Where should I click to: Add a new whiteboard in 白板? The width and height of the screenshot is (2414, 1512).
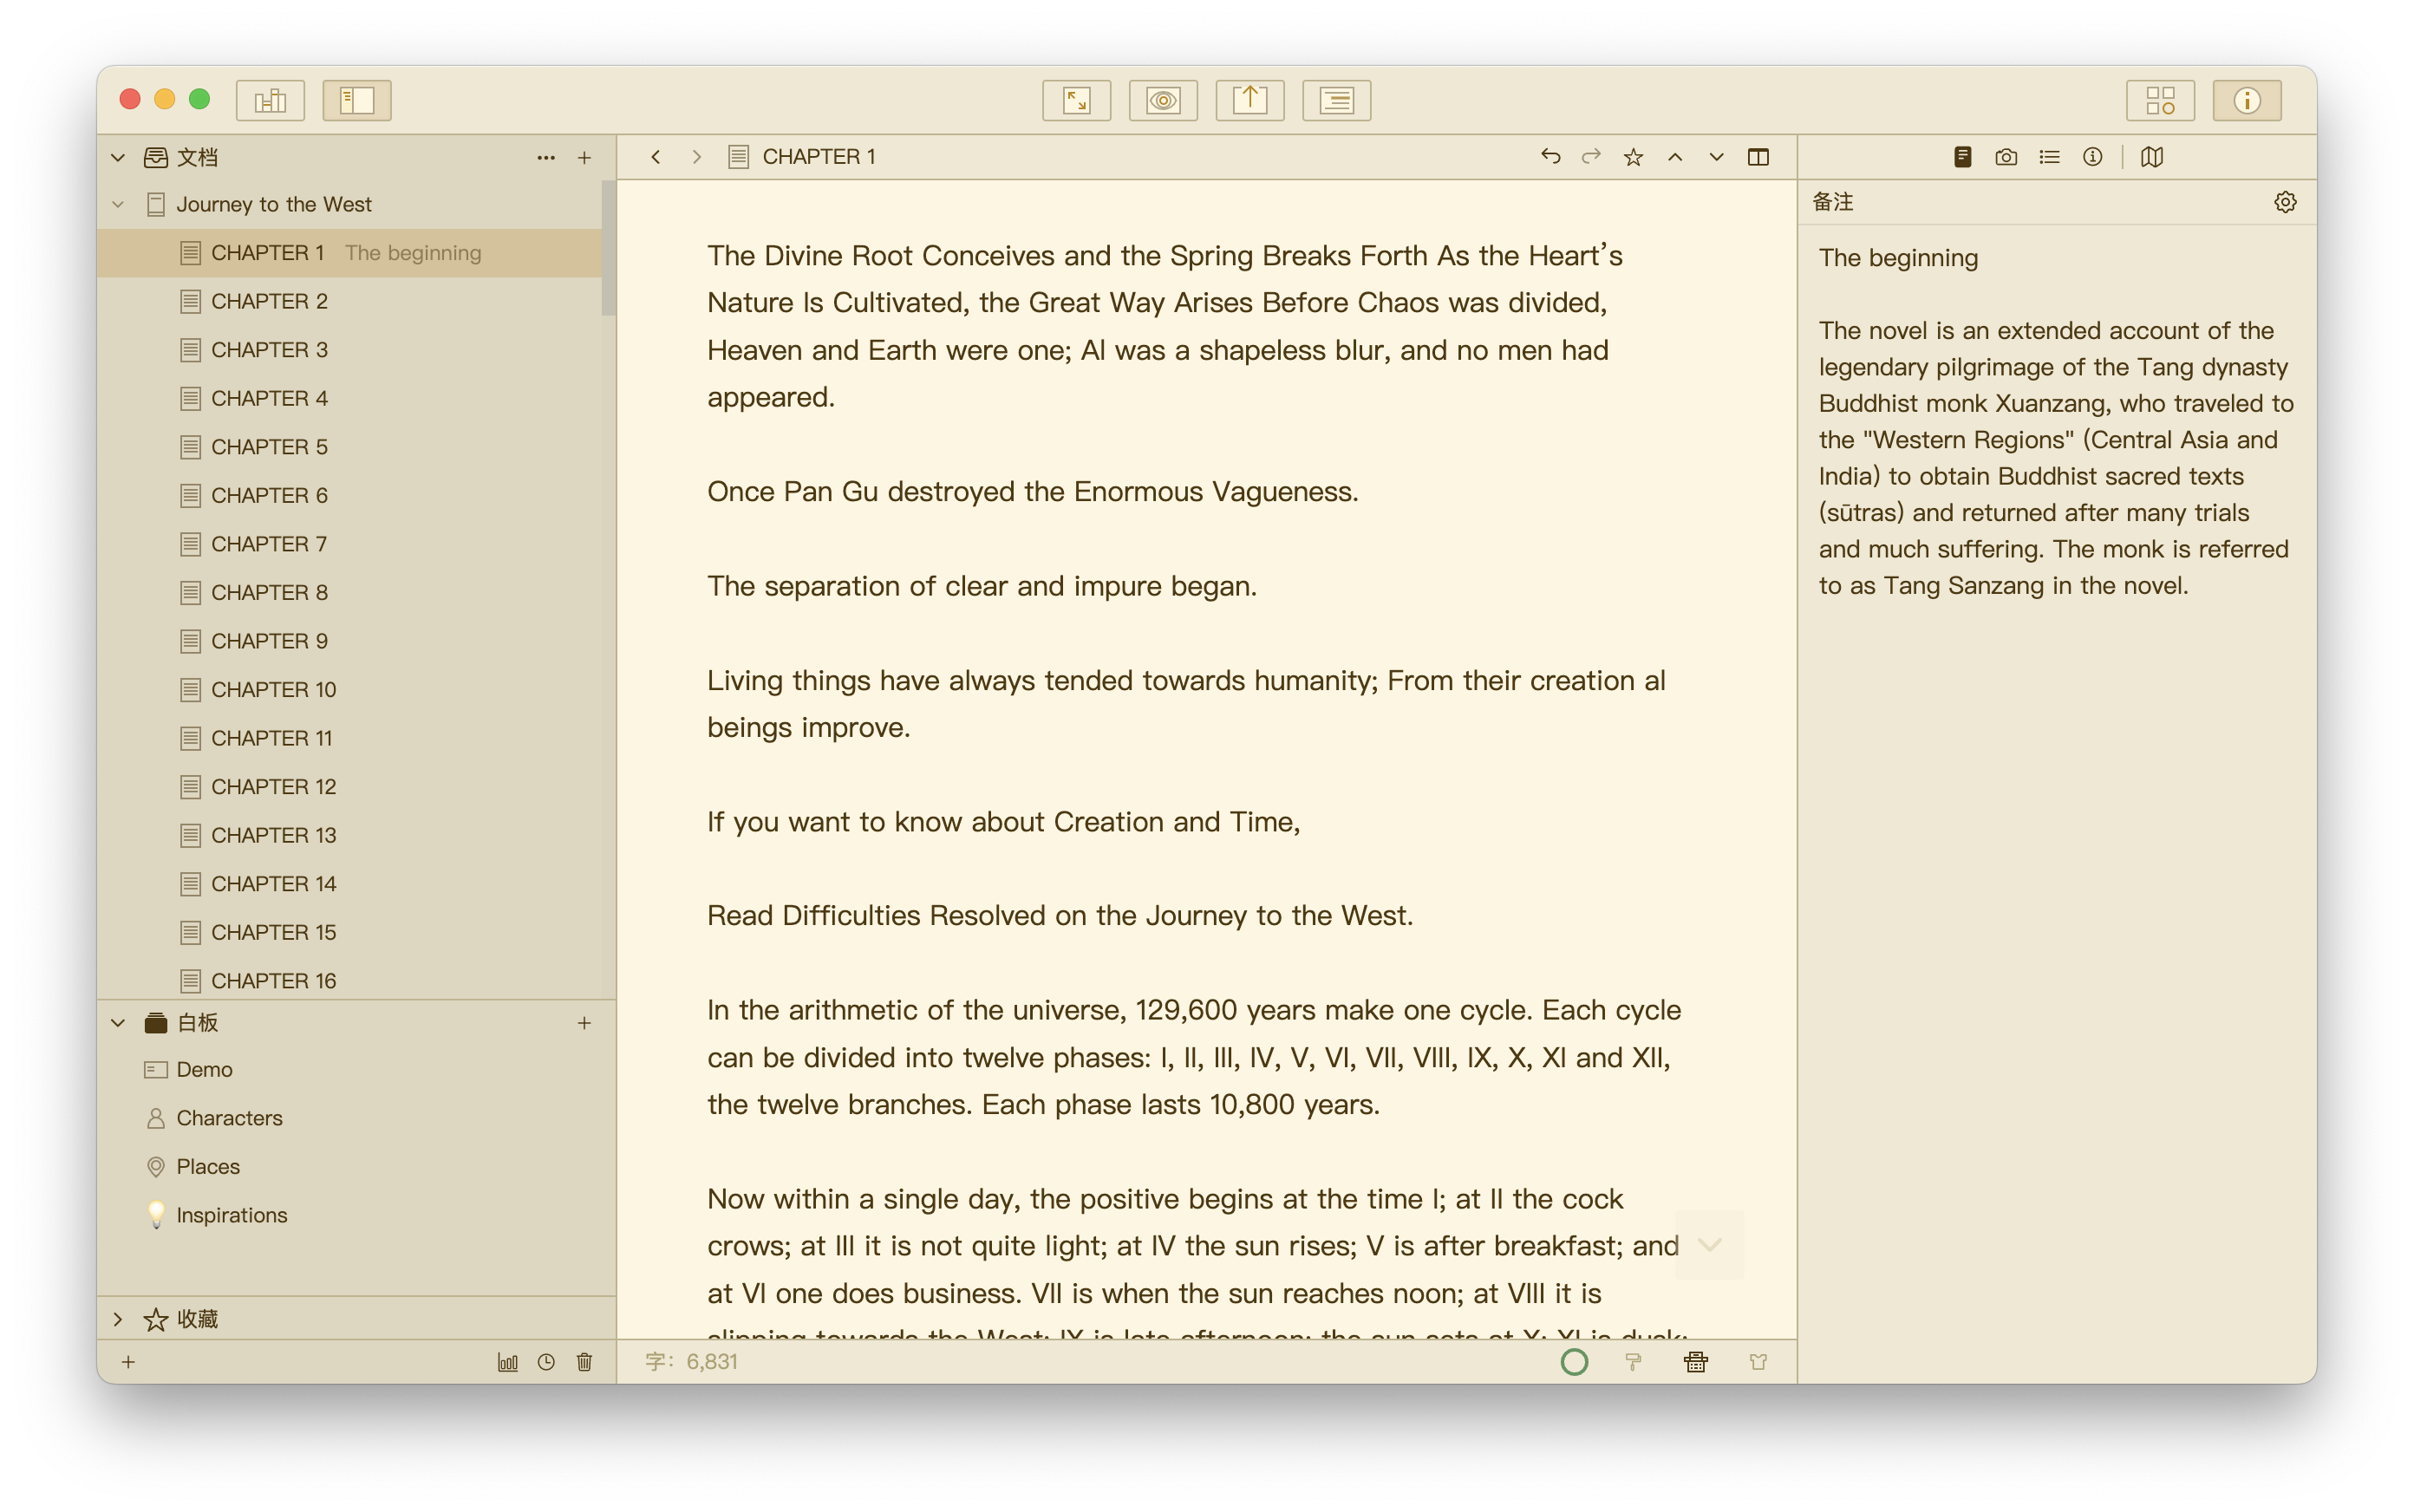[x=585, y=1023]
